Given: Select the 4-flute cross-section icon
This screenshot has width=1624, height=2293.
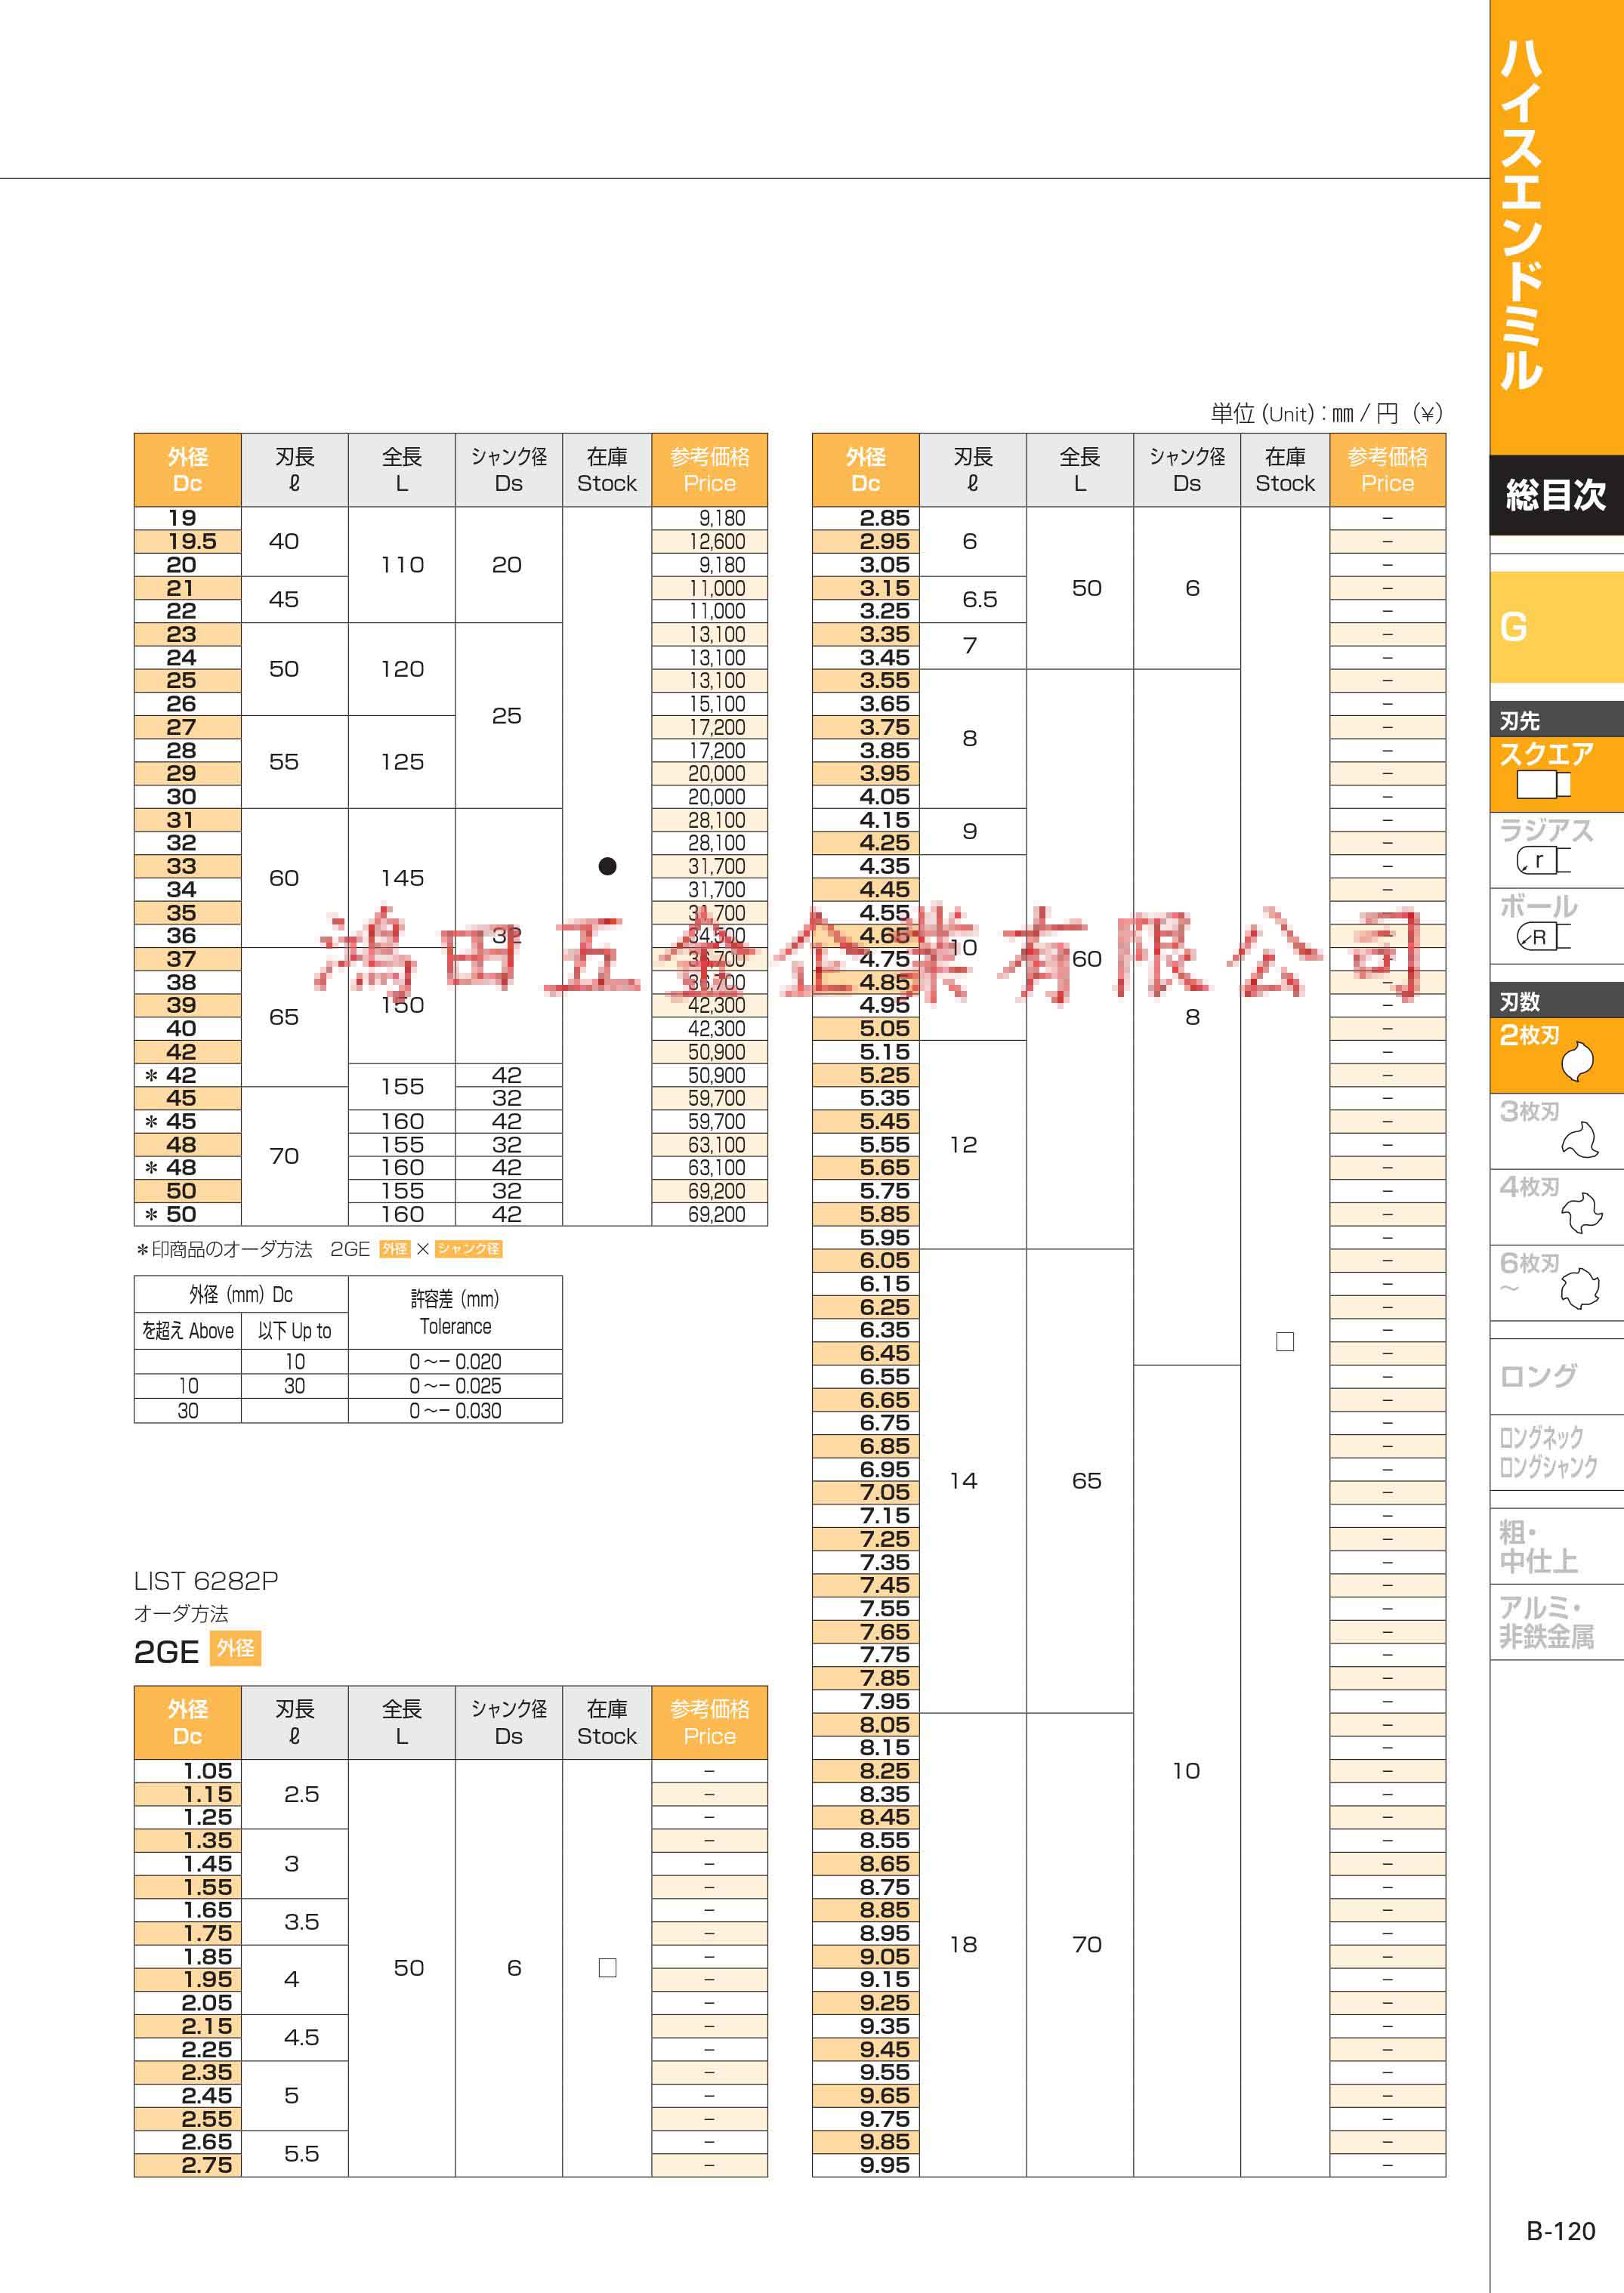Looking at the screenshot, I should pyautogui.click(x=1580, y=1213).
